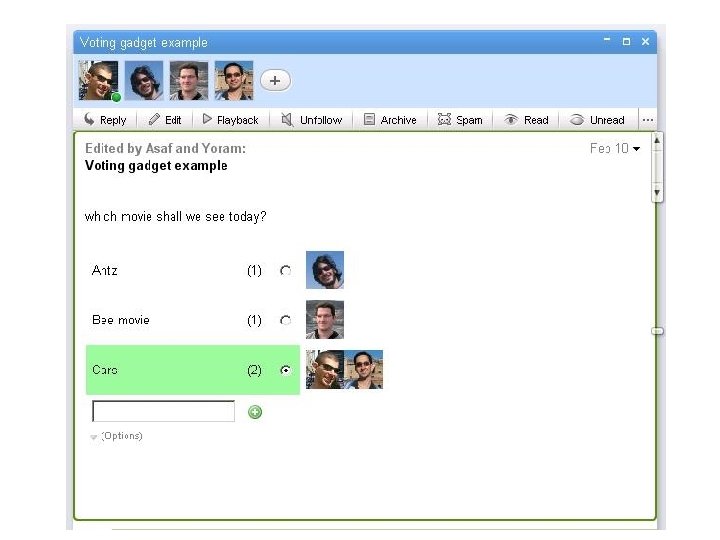Screen dimensions: 720x540
Task: Click the first participant avatar with green status
Action: point(99,81)
